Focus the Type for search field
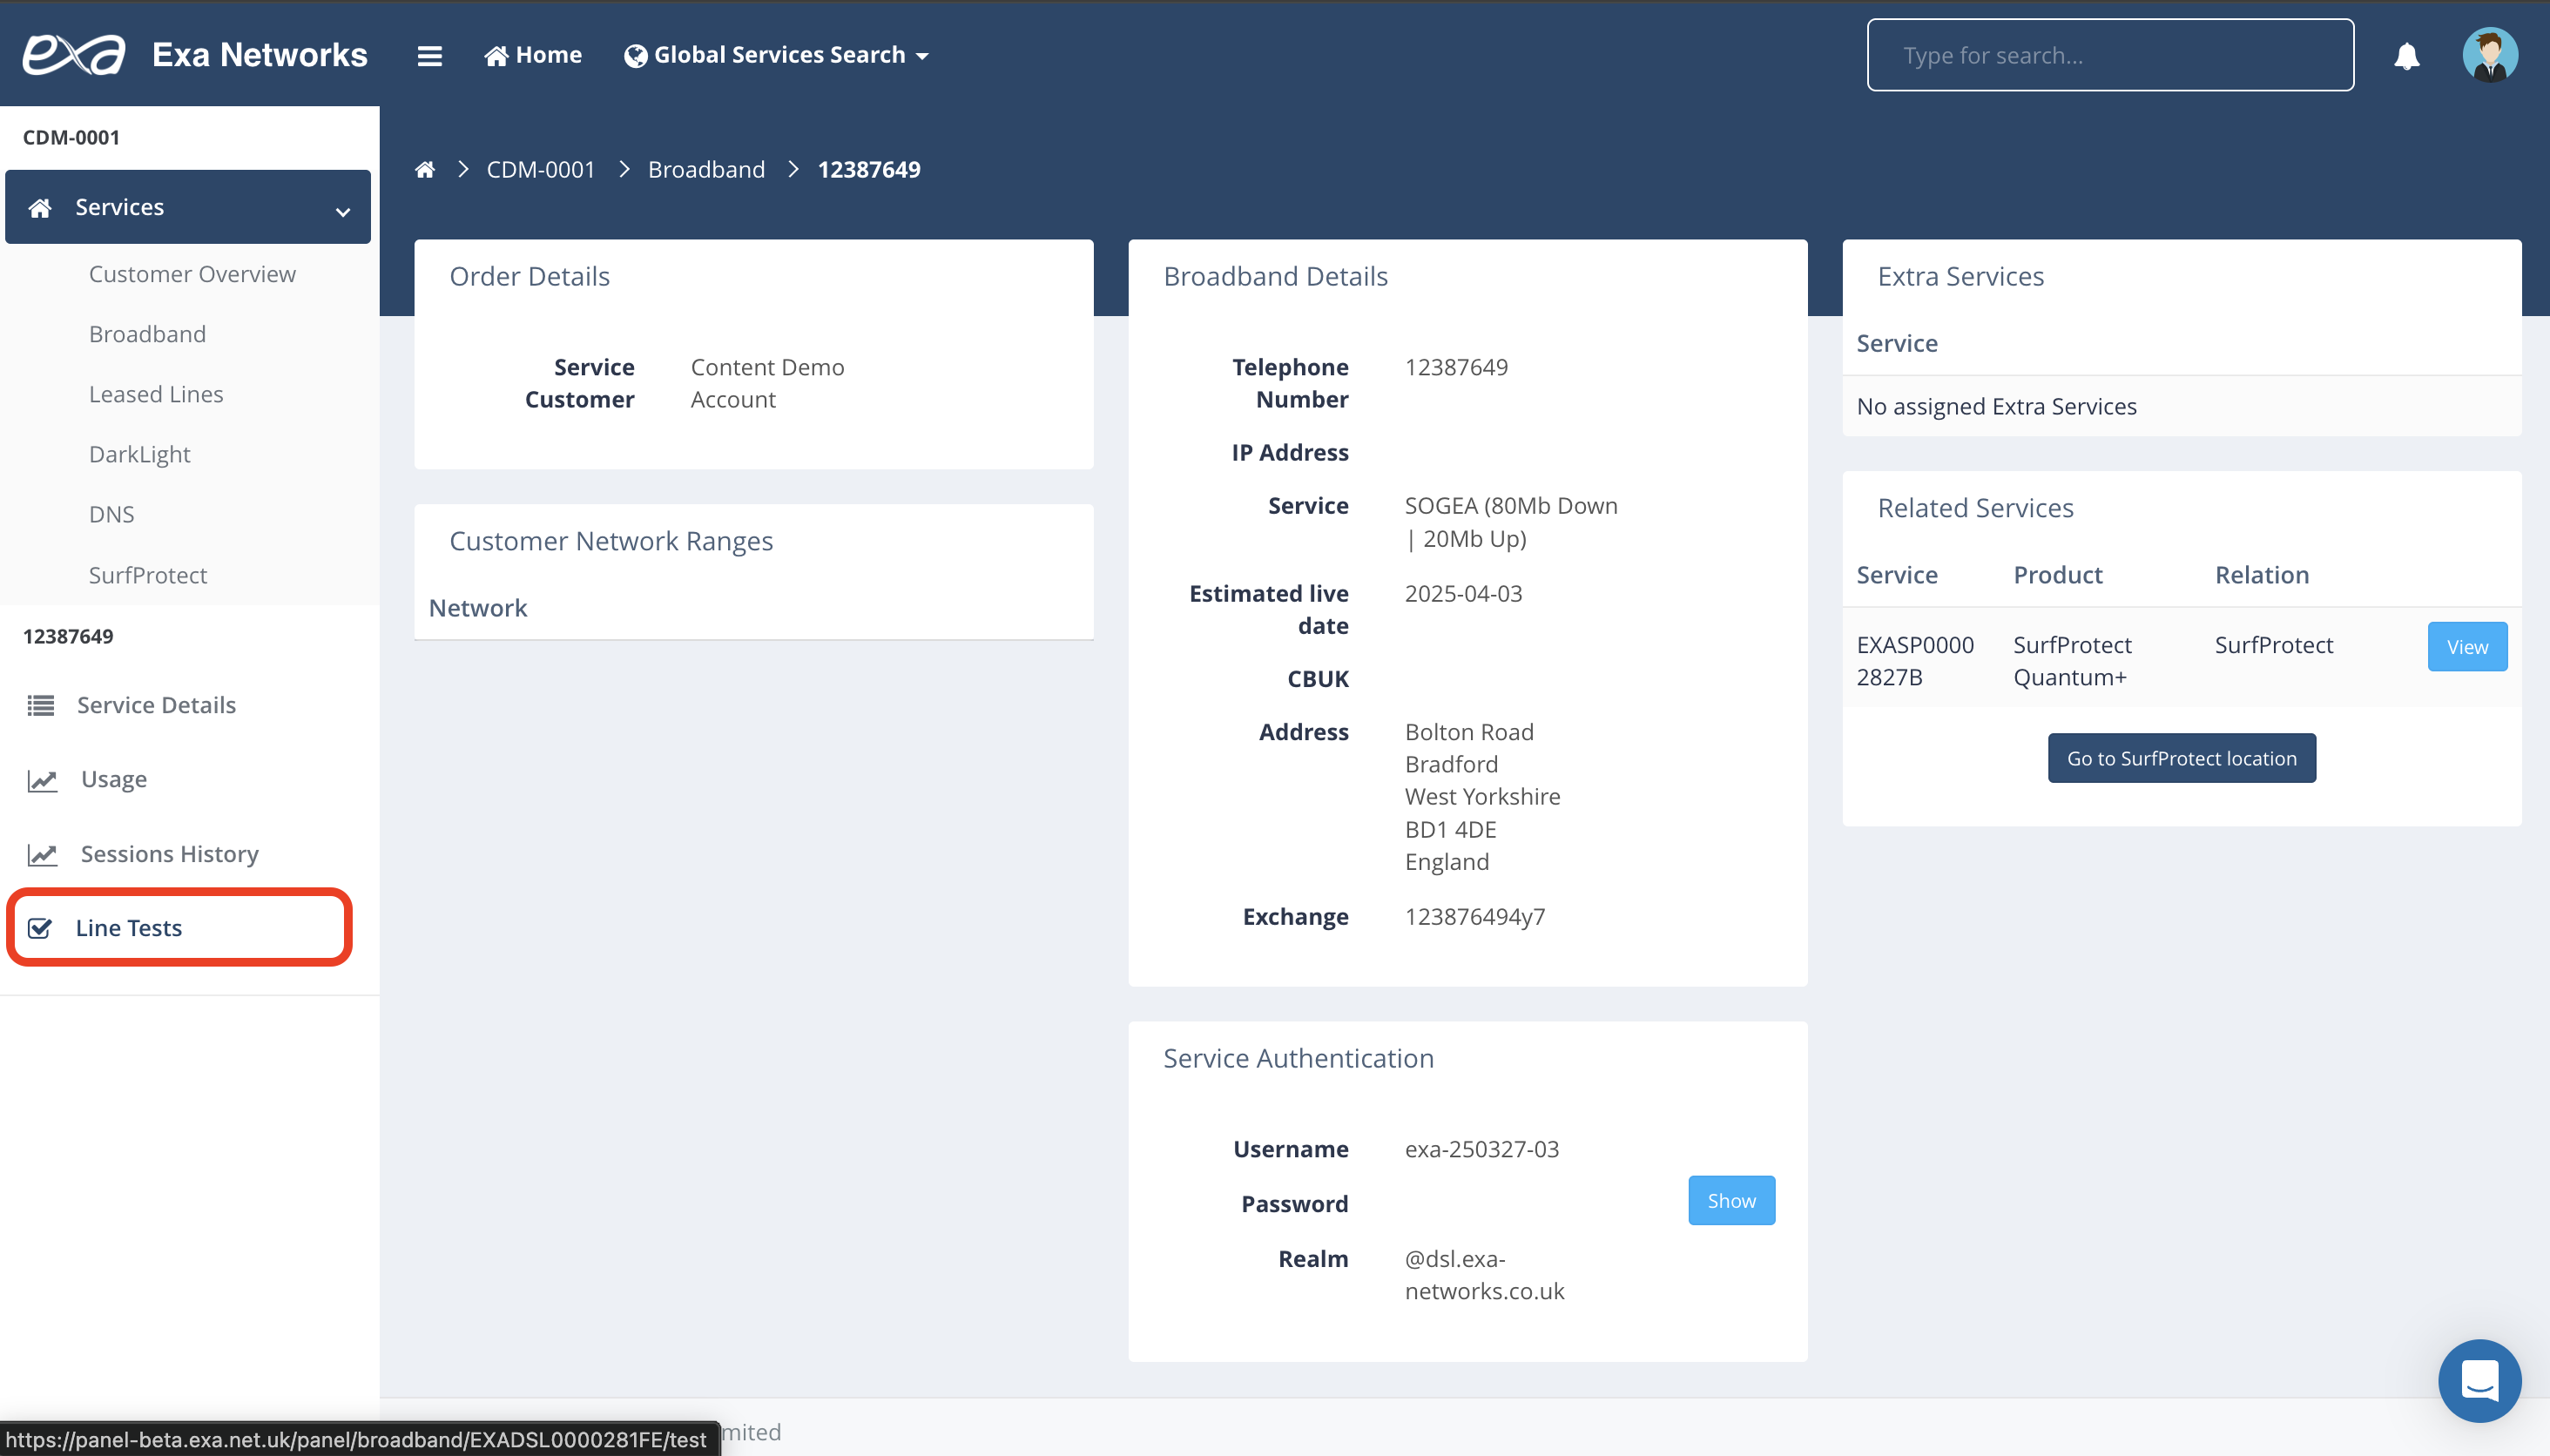This screenshot has width=2550, height=1456. 2110,55
